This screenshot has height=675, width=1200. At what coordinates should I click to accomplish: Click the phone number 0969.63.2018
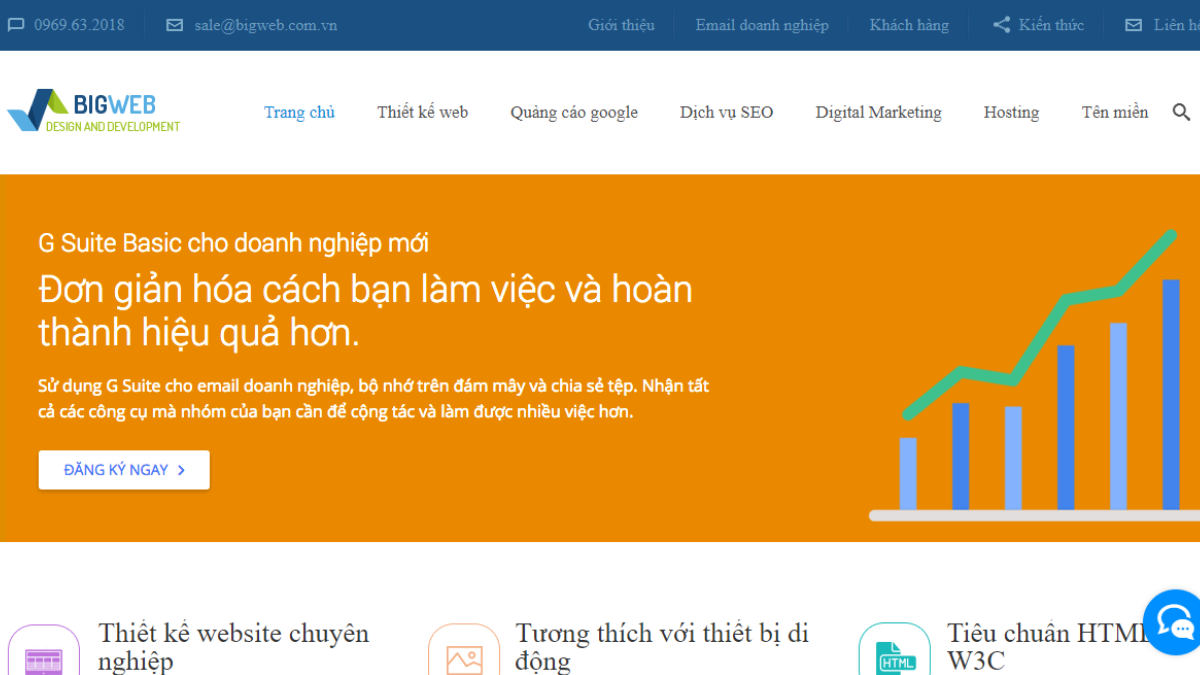(x=79, y=25)
